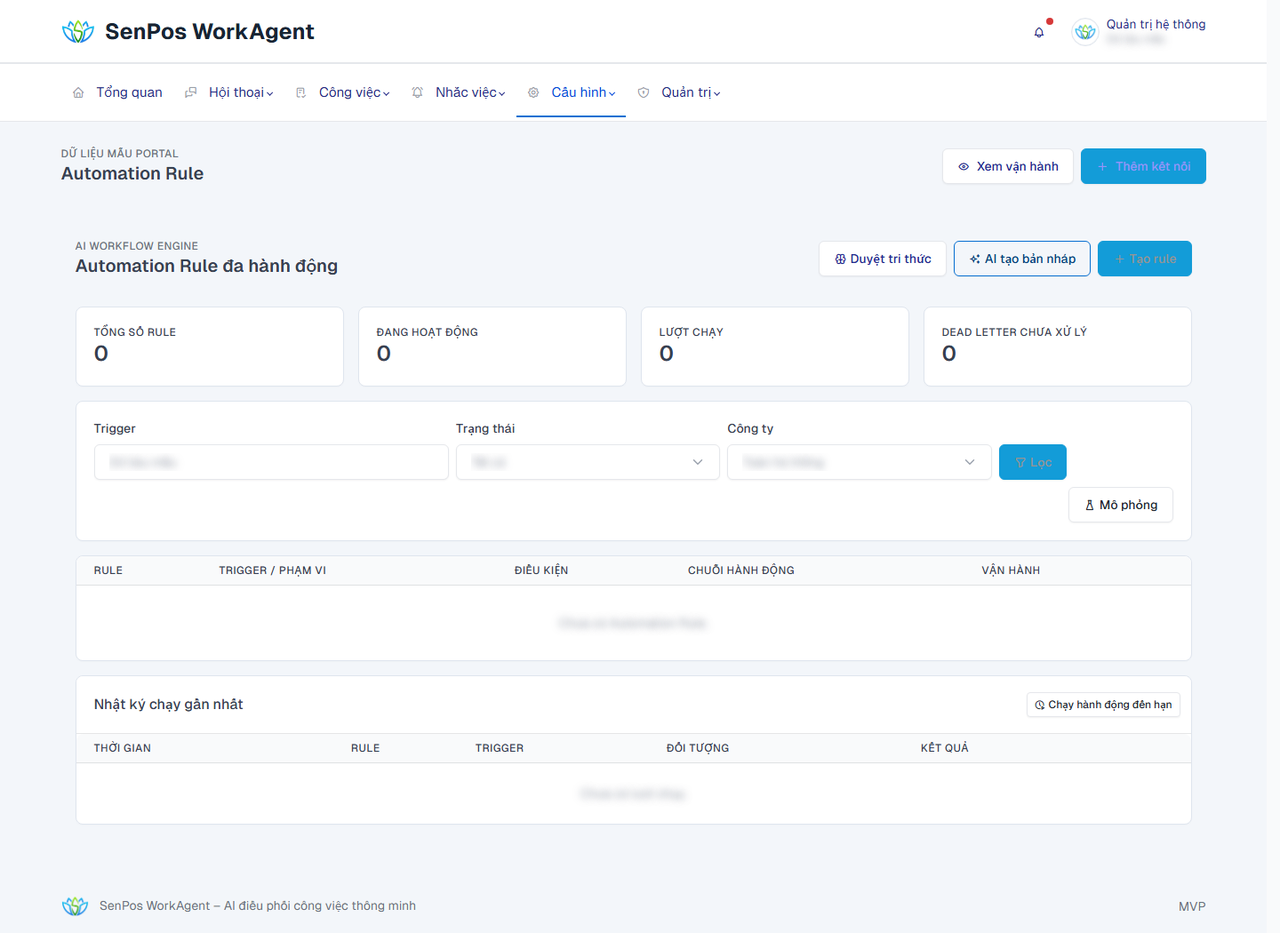The height and width of the screenshot is (933, 1280).
Task: Expand the Hội thoại menu chevron
Action: point(270,94)
